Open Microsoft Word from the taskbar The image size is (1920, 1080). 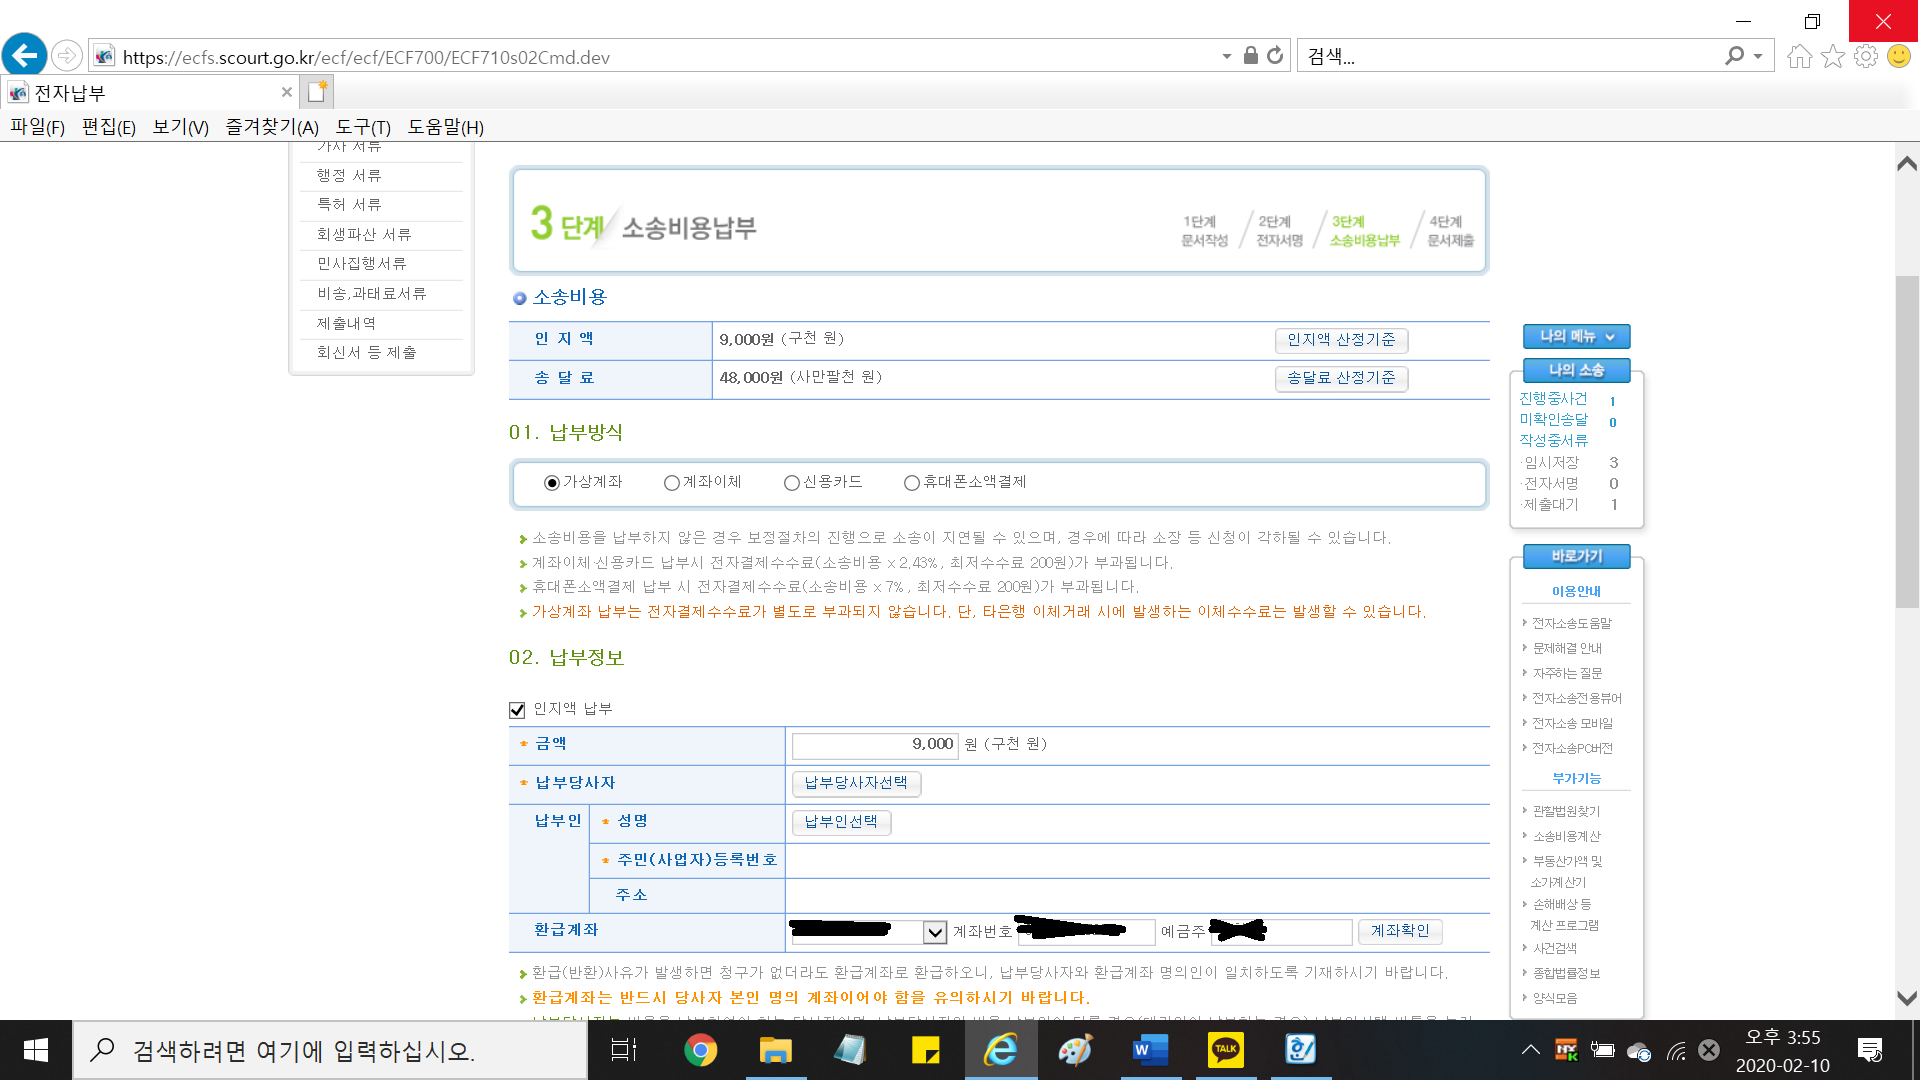[1150, 1050]
